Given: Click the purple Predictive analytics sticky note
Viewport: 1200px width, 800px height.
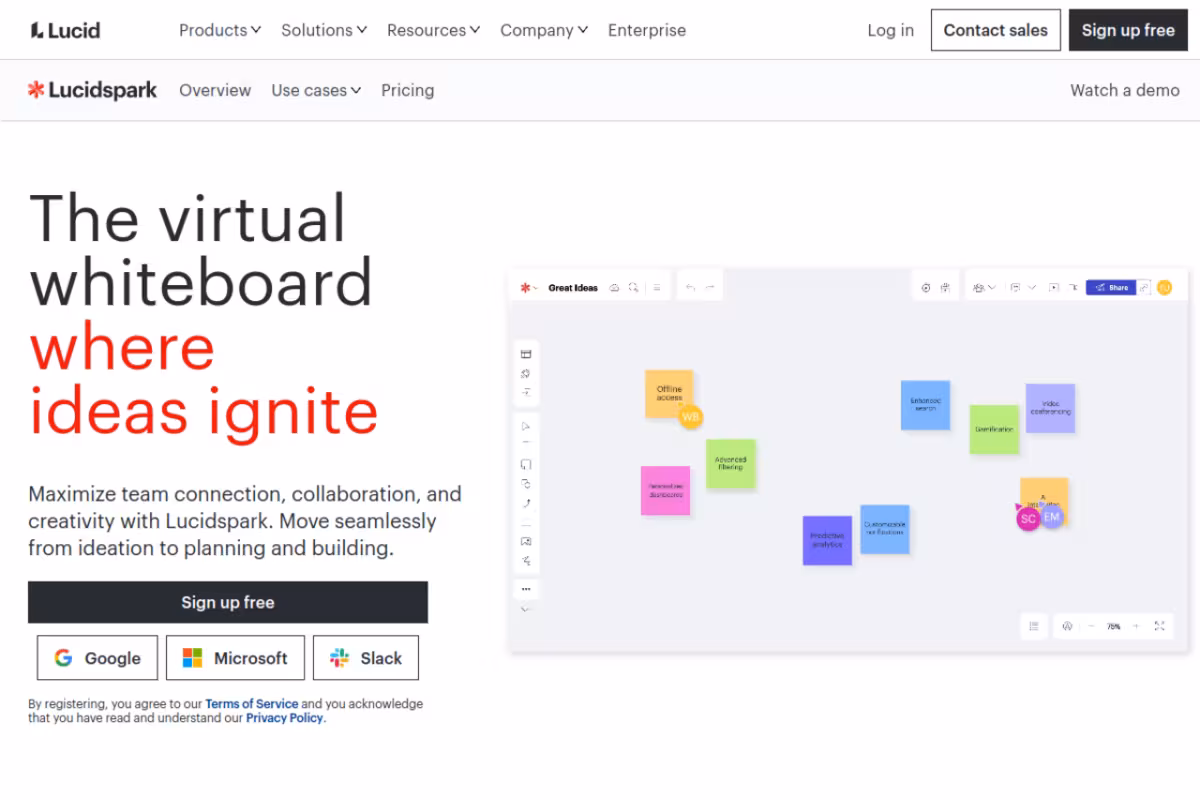Looking at the screenshot, I should (x=827, y=540).
